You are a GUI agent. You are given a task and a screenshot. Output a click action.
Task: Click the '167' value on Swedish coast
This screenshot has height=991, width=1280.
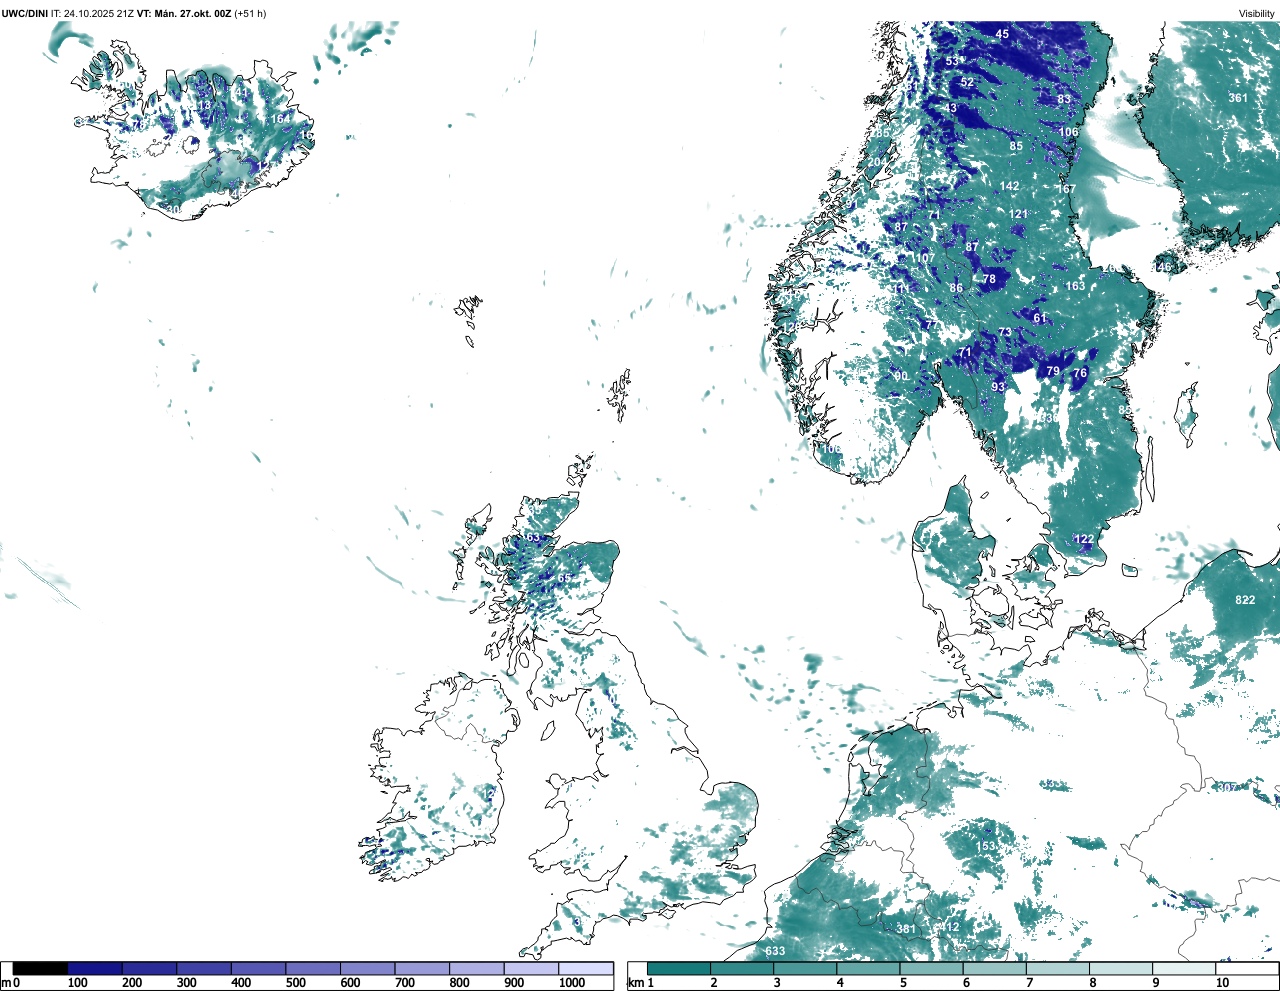pos(1067,189)
